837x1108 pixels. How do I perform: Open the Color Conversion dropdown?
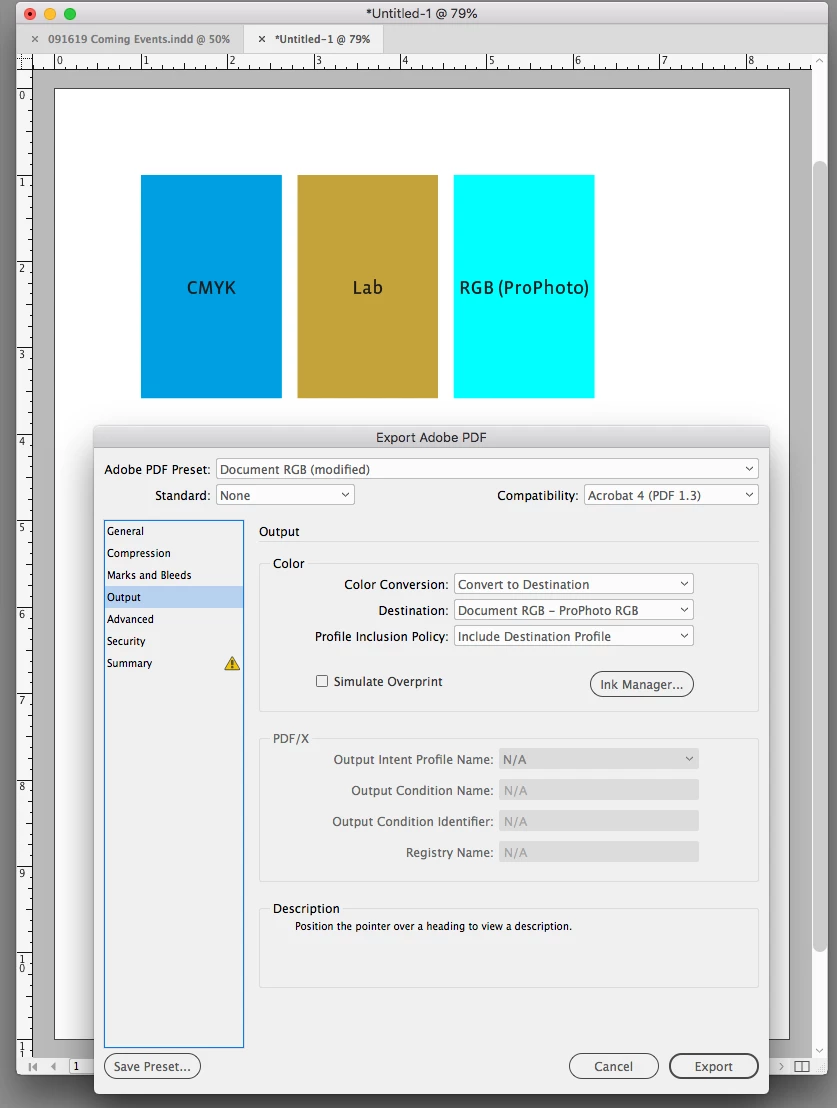[573, 584]
